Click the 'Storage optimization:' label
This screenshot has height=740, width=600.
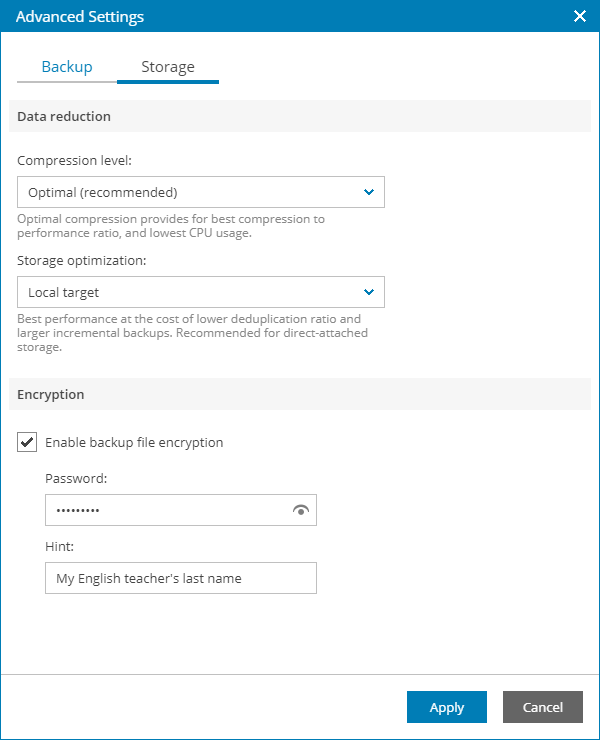click(83, 260)
